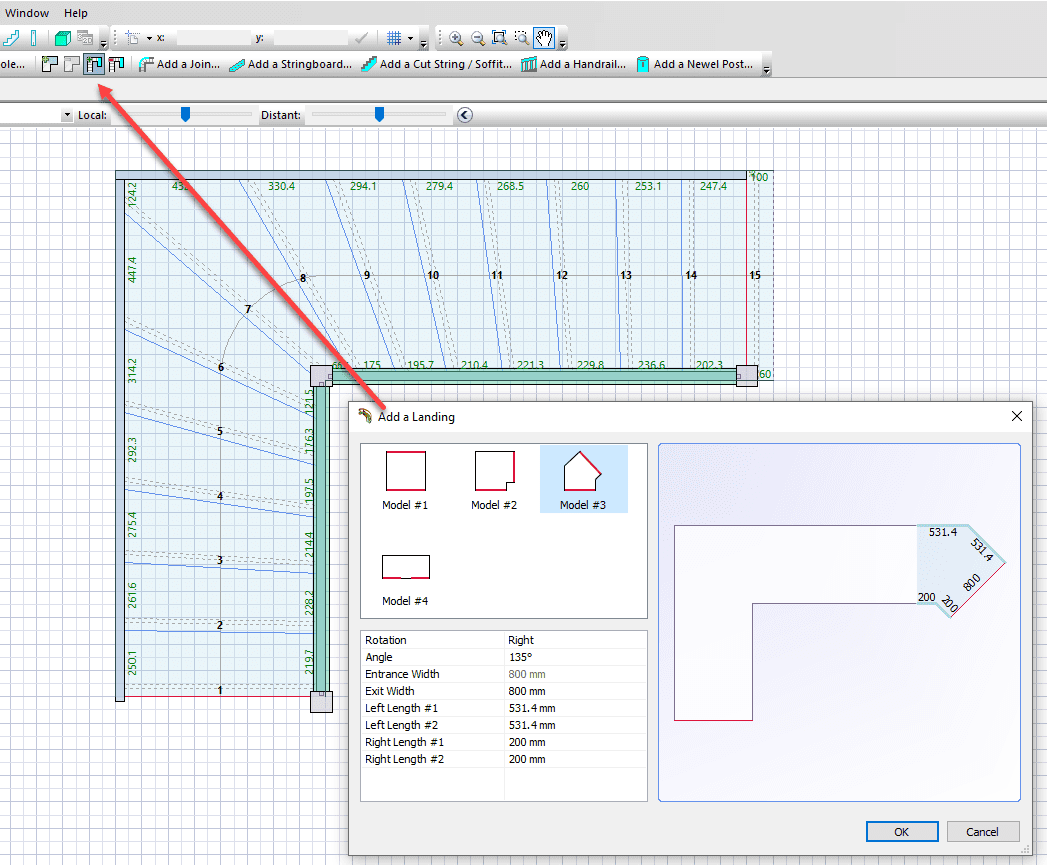Click the collapse arrow circle beside Distant slider

pos(465,115)
